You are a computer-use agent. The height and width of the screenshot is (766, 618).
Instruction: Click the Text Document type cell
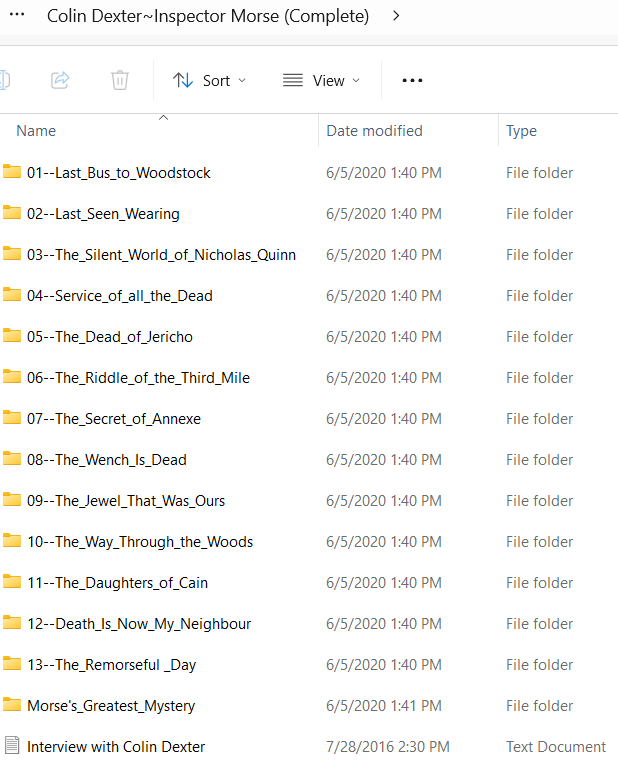(556, 747)
